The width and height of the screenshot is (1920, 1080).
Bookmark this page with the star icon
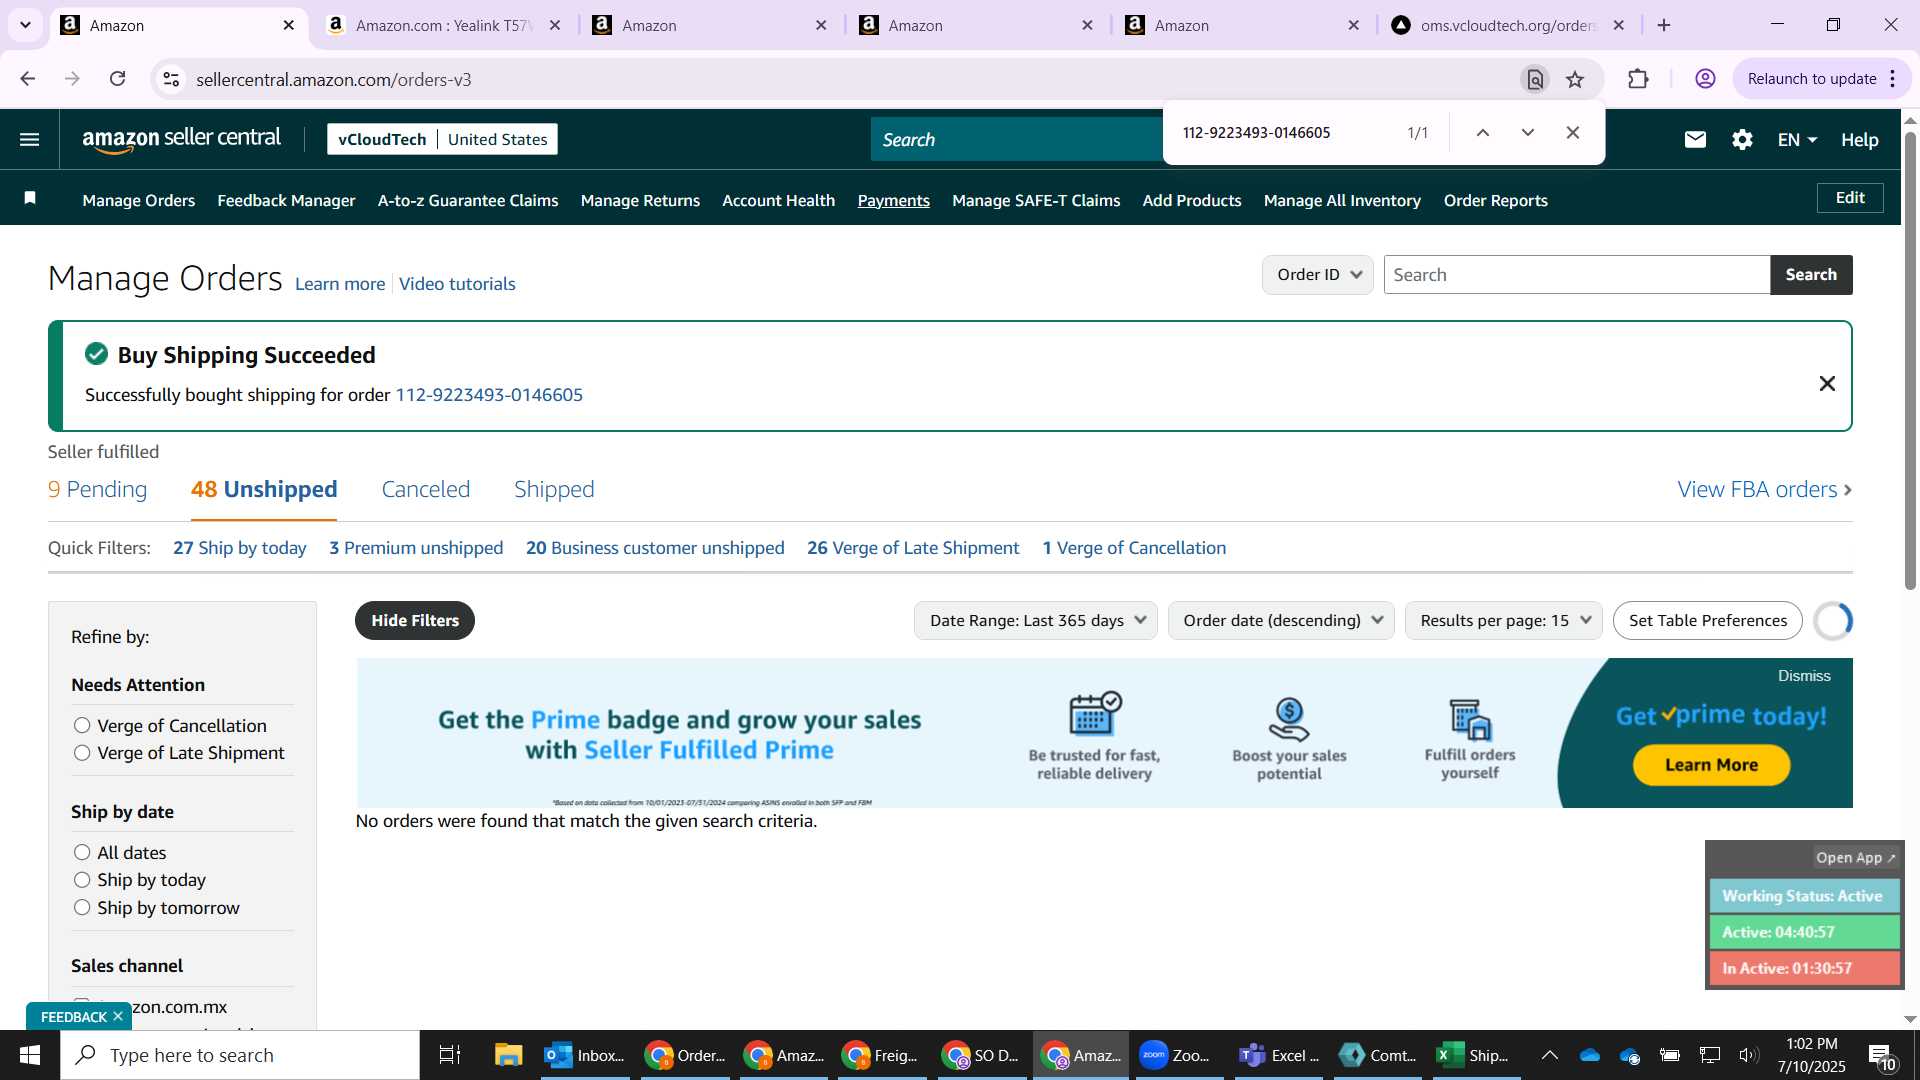click(x=1575, y=79)
